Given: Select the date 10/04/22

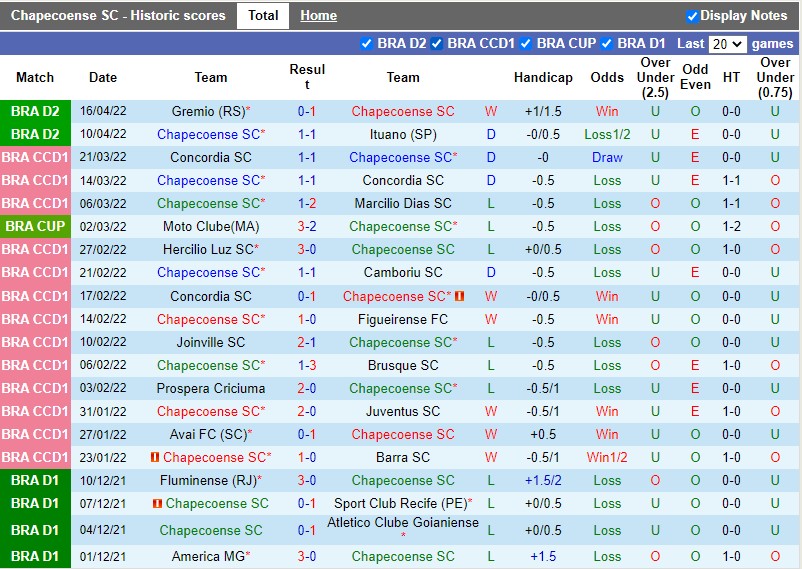Looking at the screenshot, I should 103,135.
